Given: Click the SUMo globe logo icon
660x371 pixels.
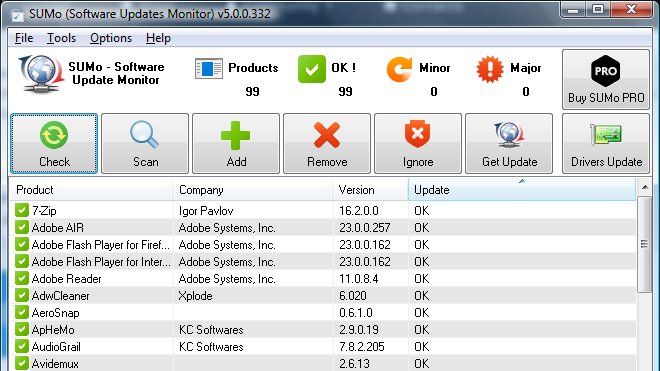Looking at the screenshot, I should tap(40, 74).
